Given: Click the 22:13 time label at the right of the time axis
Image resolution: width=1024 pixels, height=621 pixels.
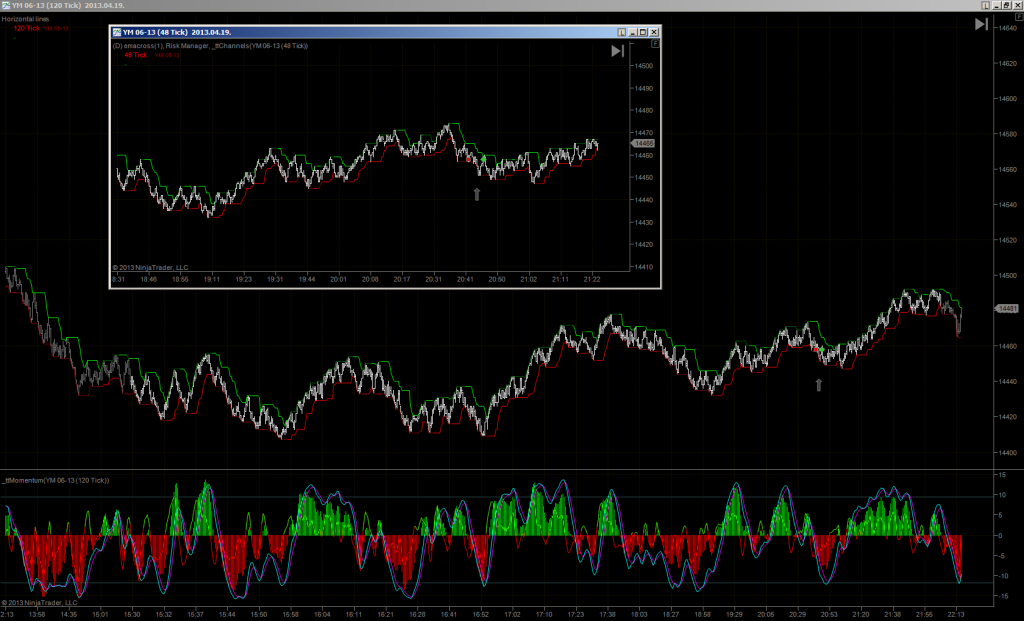Looking at the screenshot, I should tap(955, 614).
